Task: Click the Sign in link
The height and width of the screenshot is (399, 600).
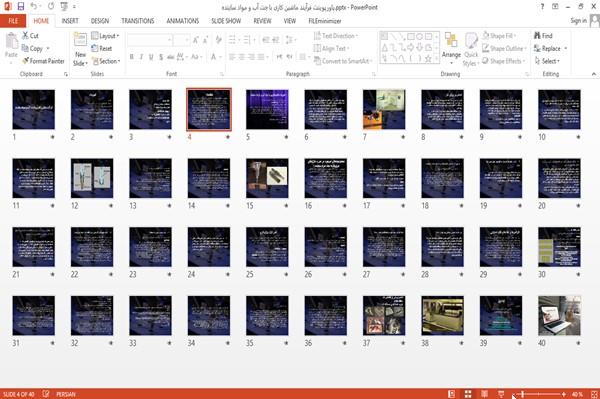Action: (578, 21)
